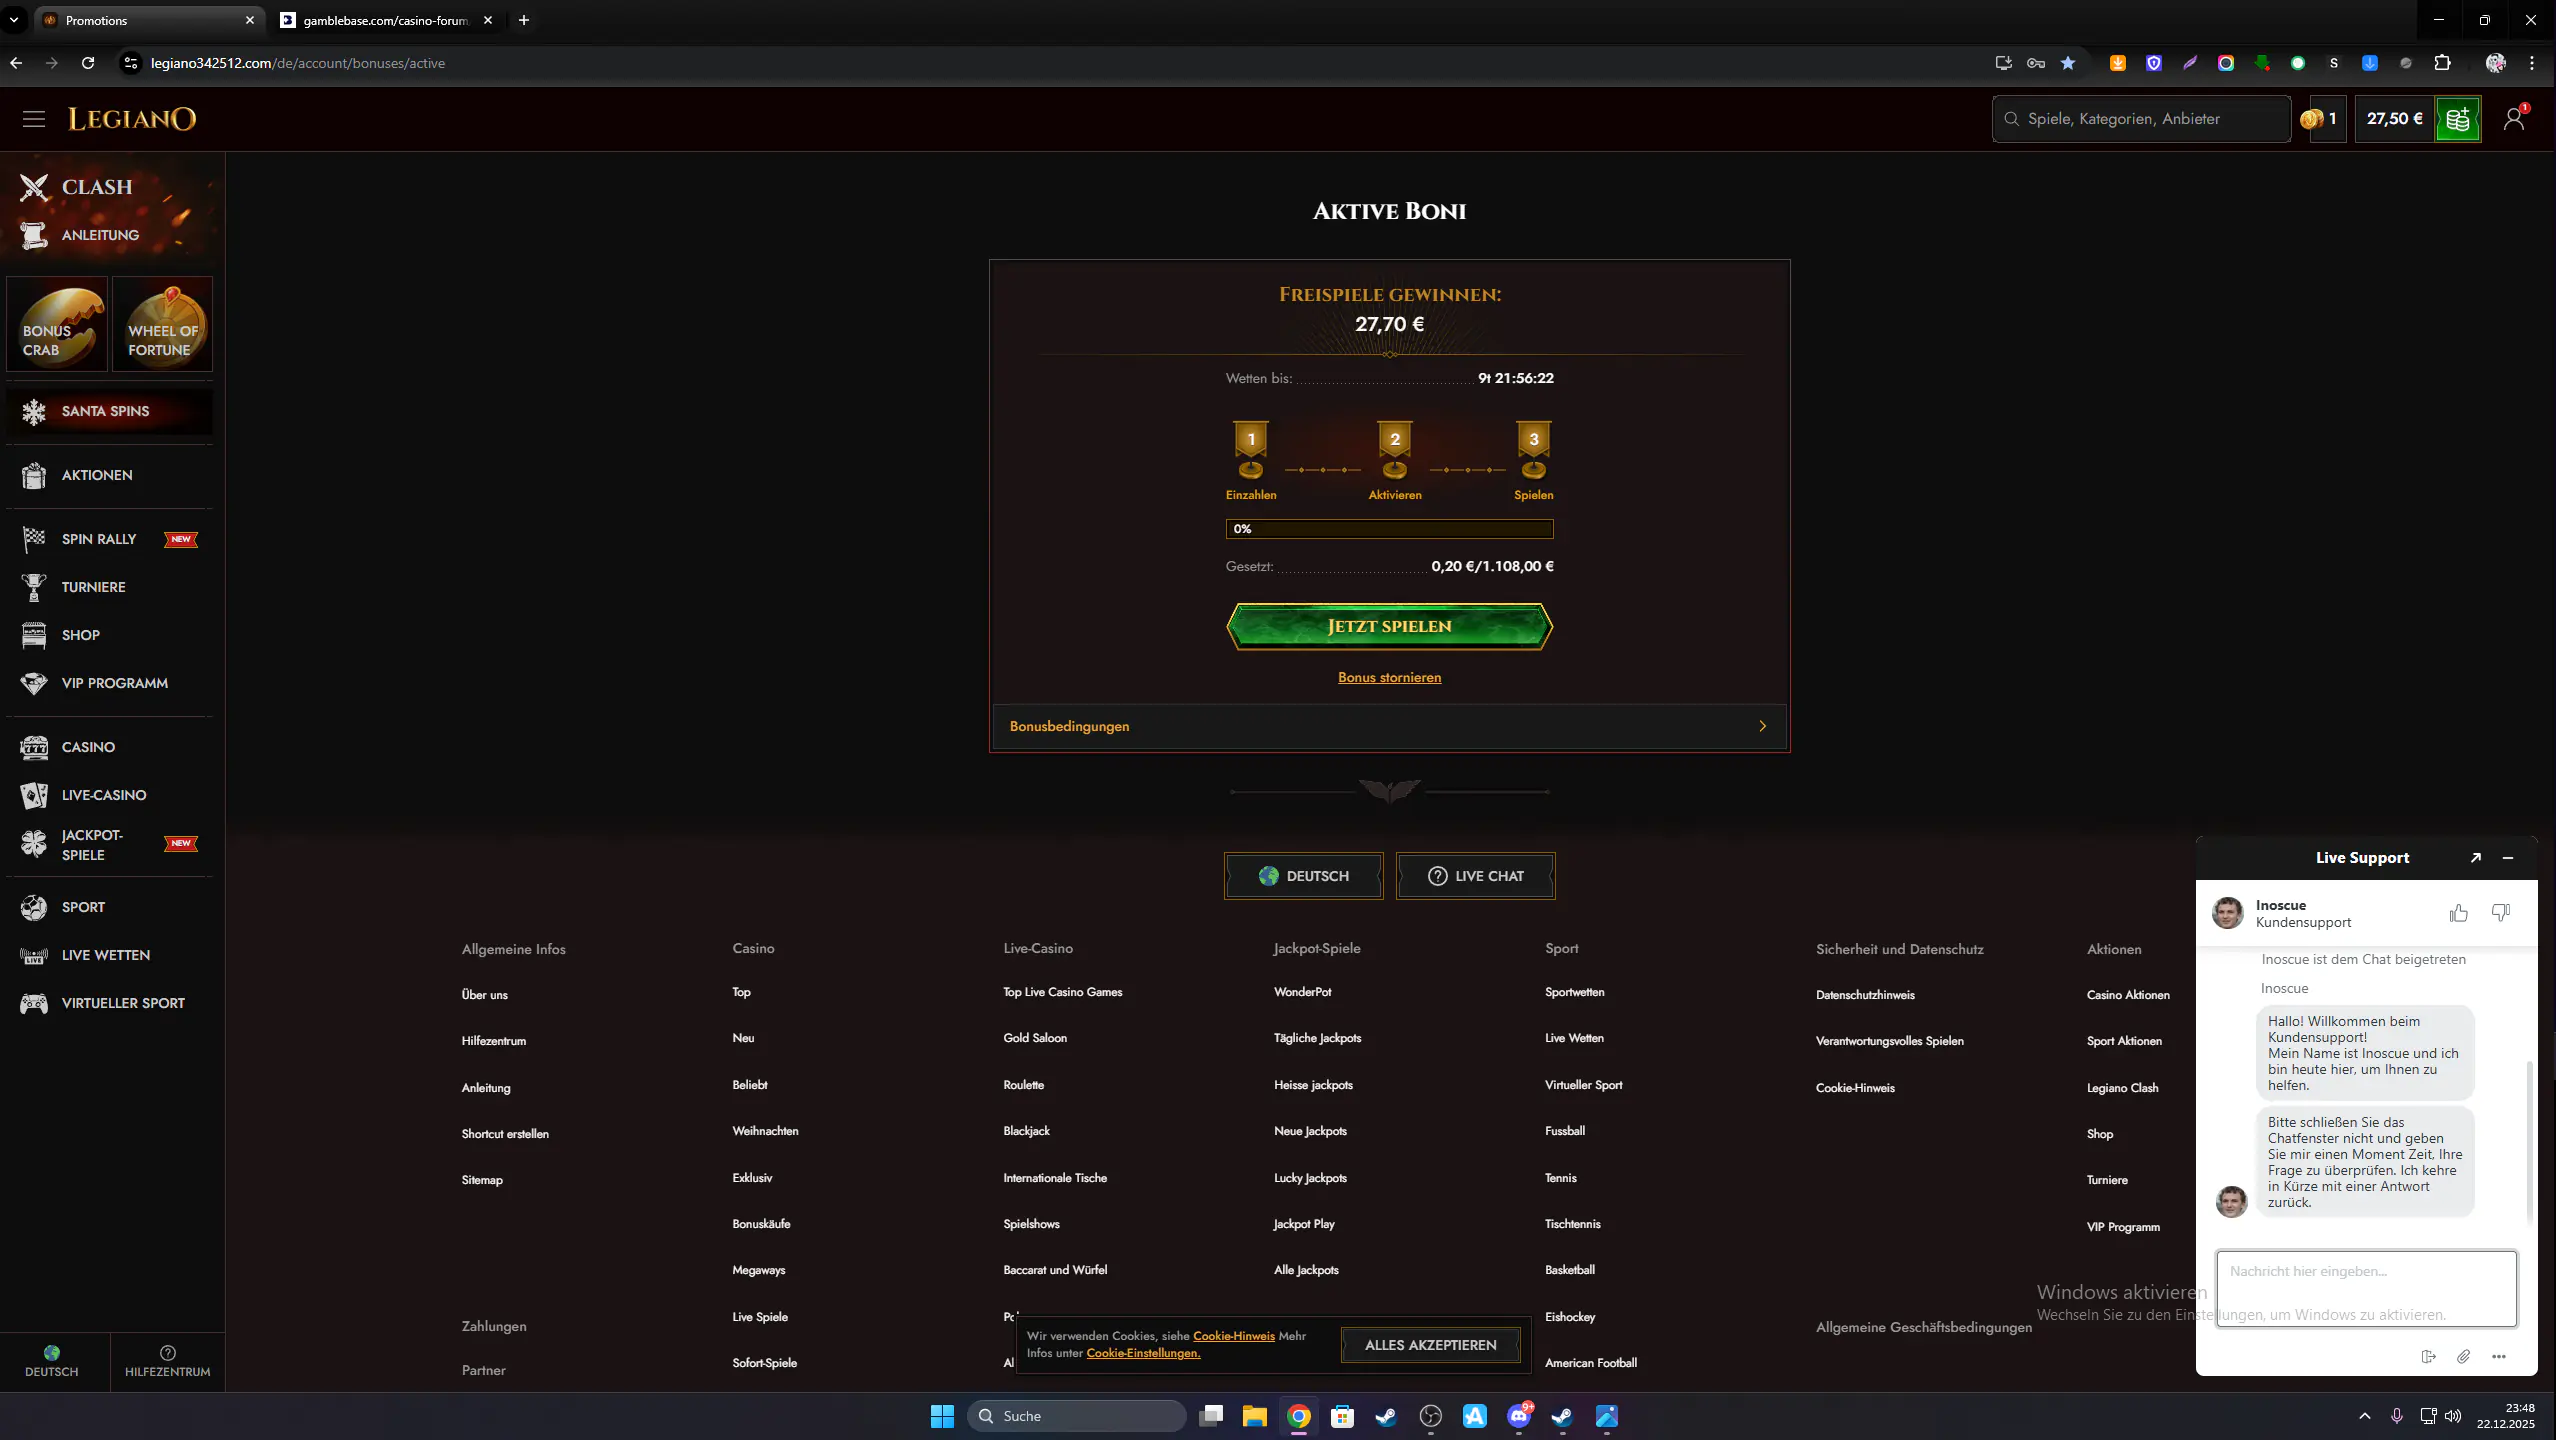Click the Casino slot machine icon

click(x=34, y=747)
